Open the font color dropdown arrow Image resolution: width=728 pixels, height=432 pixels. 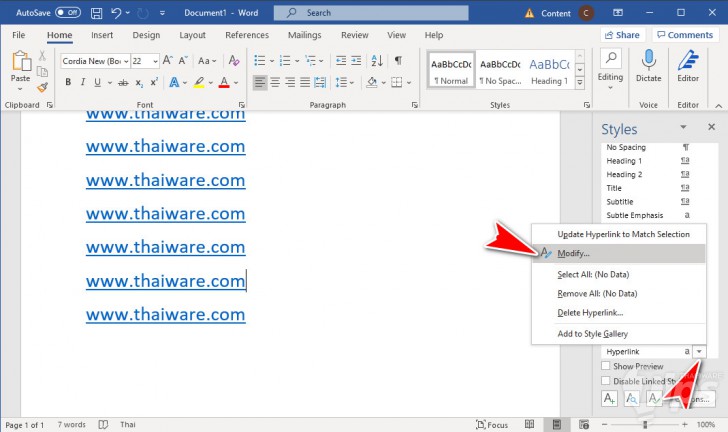[236, 83]
